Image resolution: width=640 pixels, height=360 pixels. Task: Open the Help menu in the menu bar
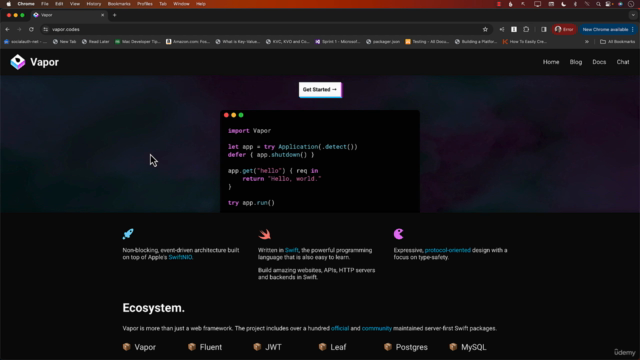[x=201, y=4]
